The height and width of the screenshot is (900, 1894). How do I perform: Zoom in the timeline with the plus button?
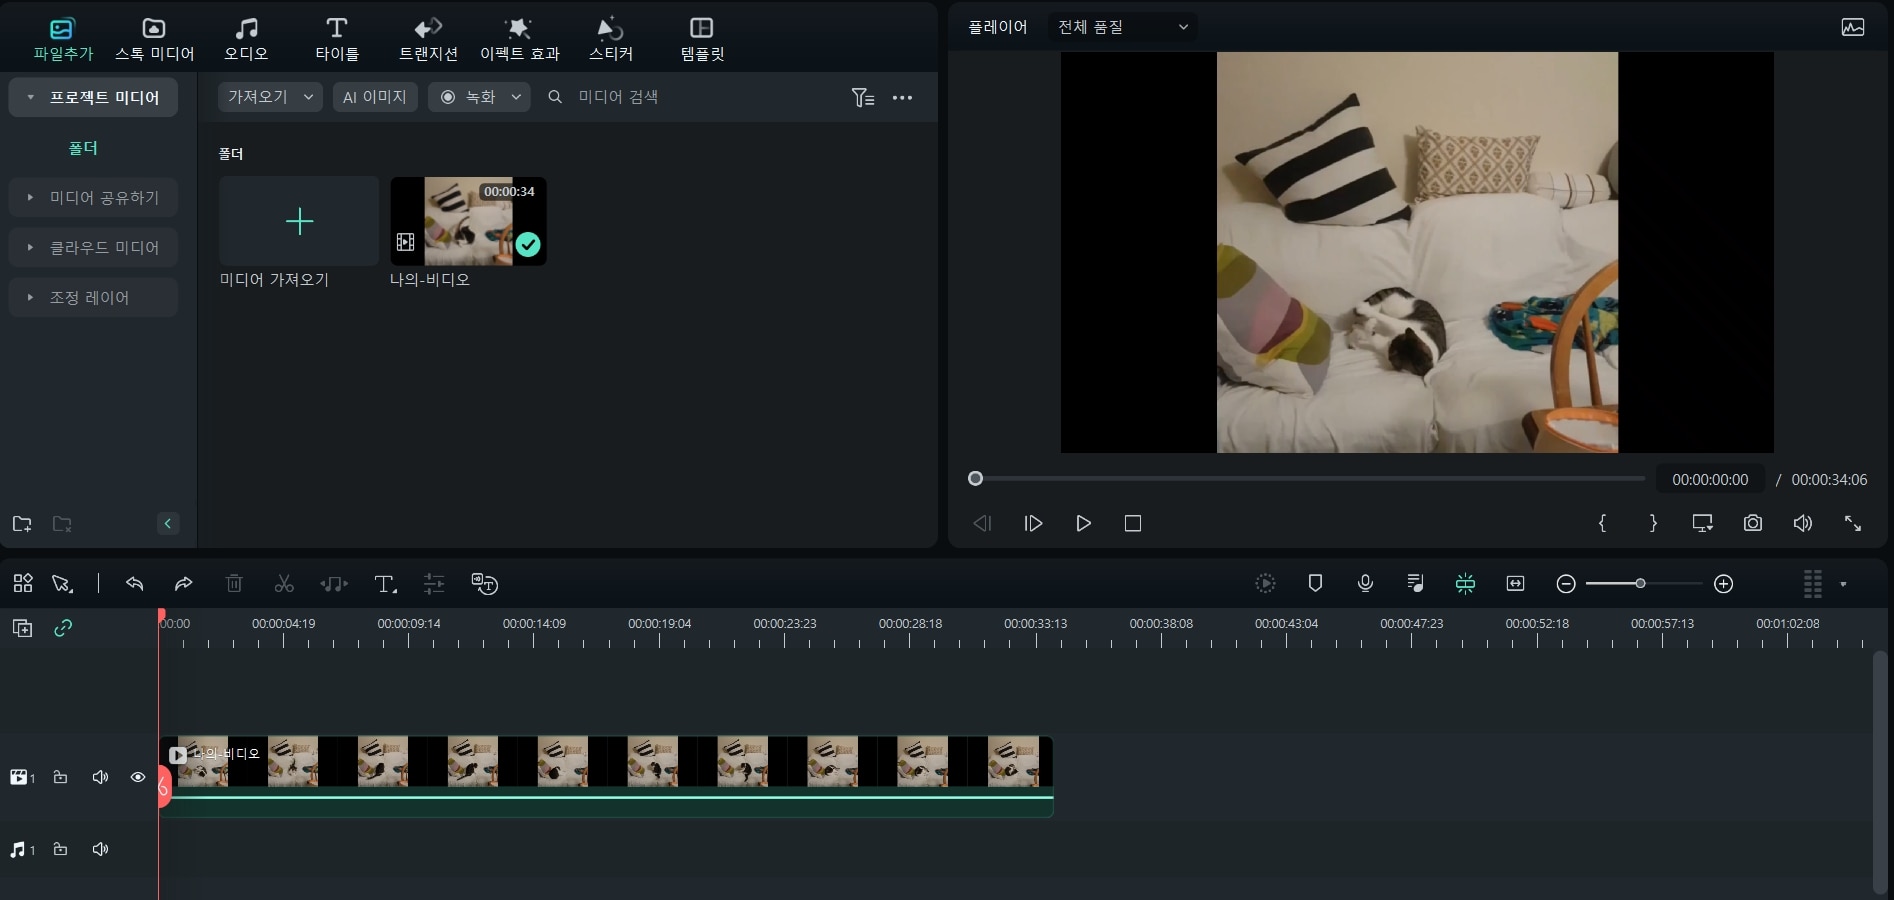pyautogui.click(x=1723, y=584)
